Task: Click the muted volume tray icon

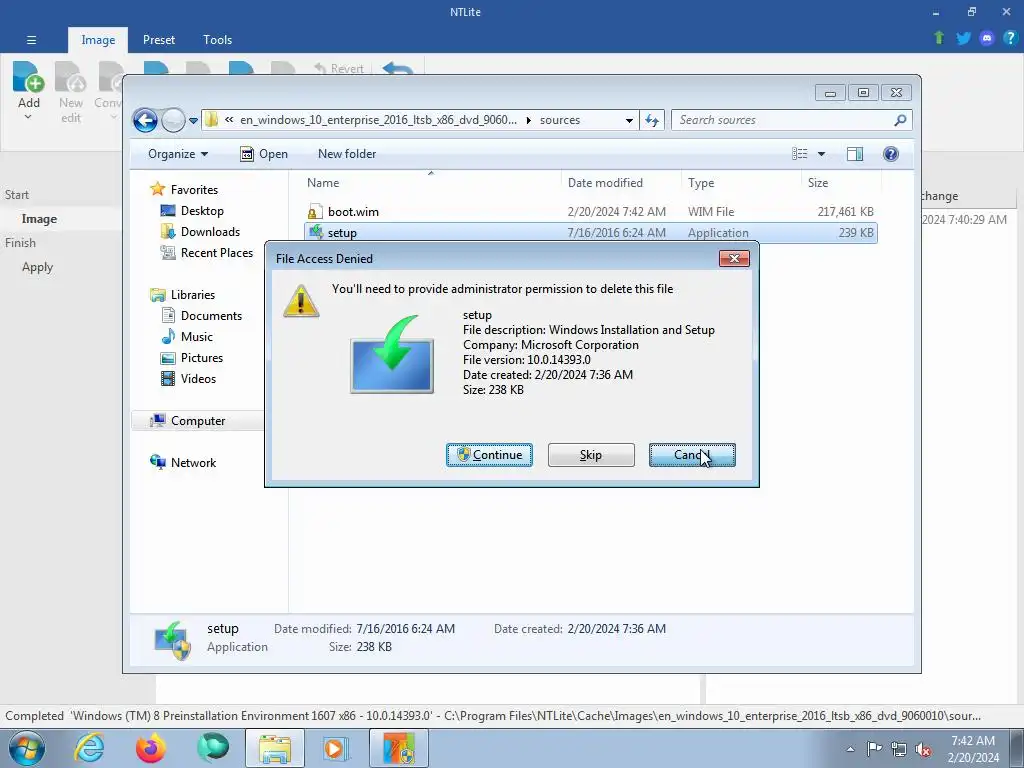Action: click(x=923, y=749)
